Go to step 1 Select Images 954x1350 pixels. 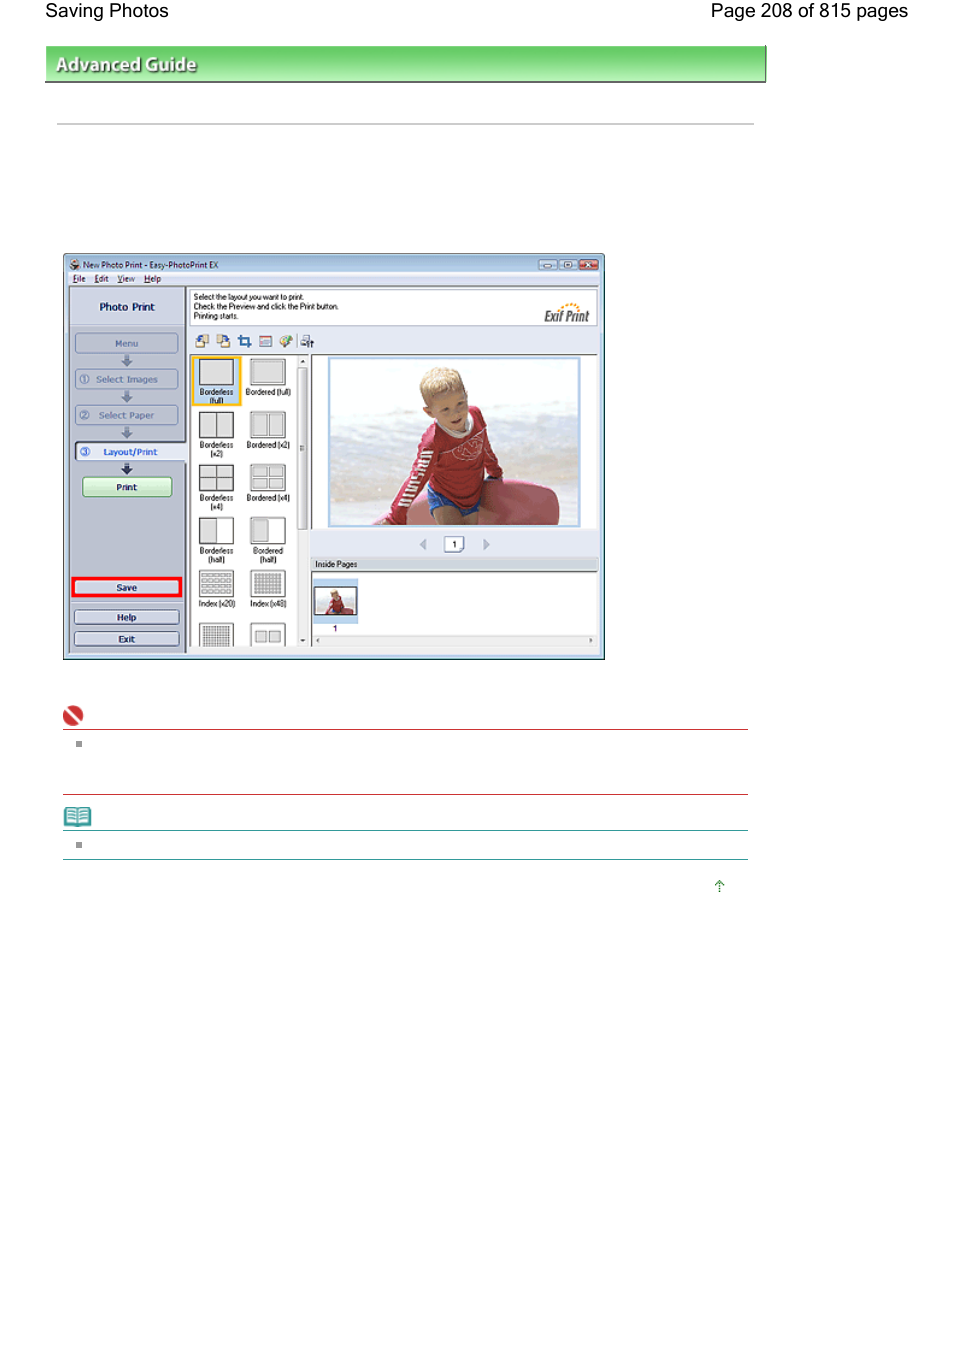click(x=126, y=379)
